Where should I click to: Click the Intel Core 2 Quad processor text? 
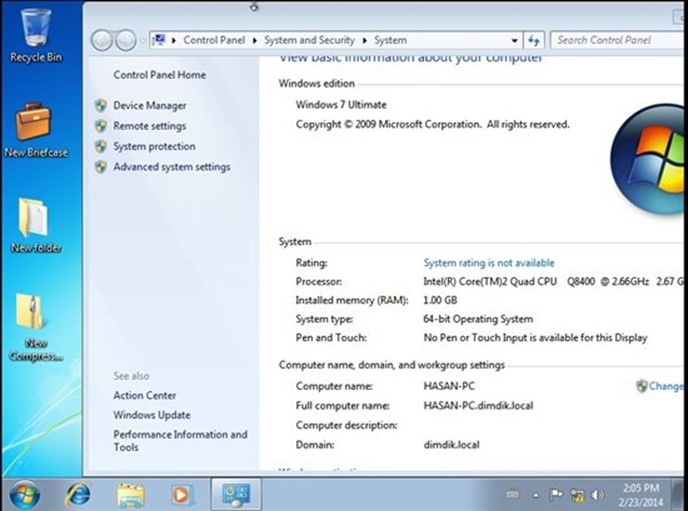click(x=554, y=281)
